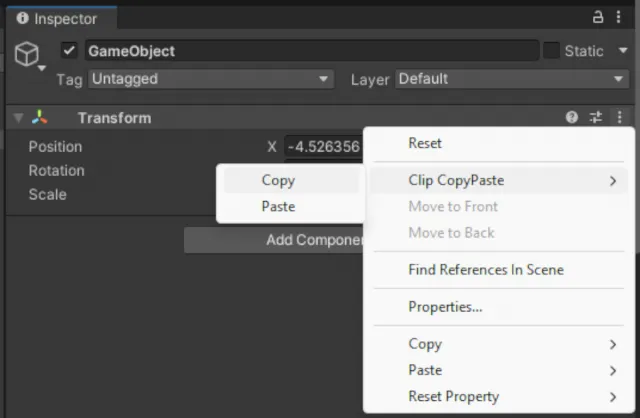This screenshot has height=418, width=640.
Task: Click the Scale label
Action: [x=47, y=194]
